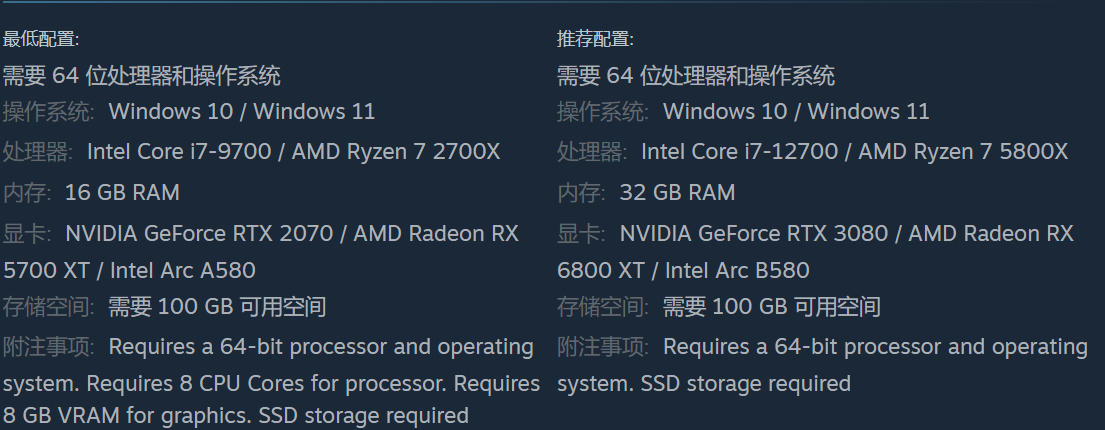Click the 推荐配置 heading
Viewport: 1105px width, 430px height.
pos(595,39)
